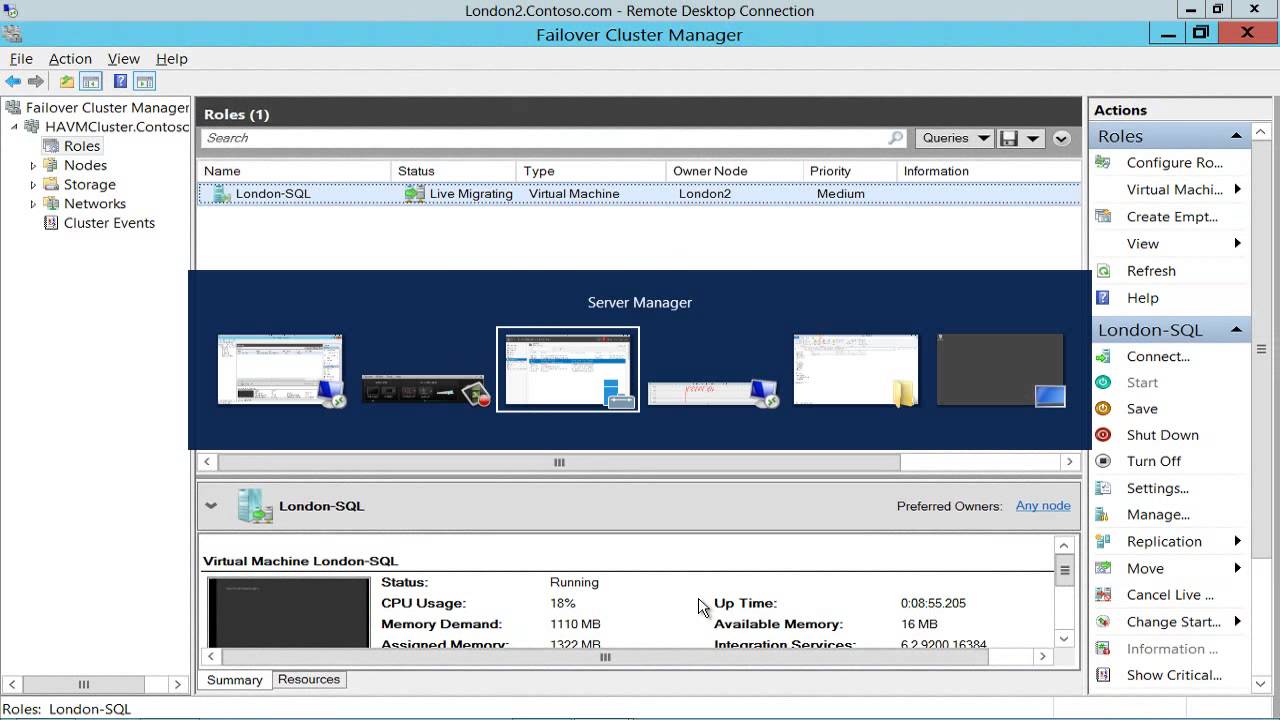
Task: Click the Configure Role action icon
Action: 1103,162
